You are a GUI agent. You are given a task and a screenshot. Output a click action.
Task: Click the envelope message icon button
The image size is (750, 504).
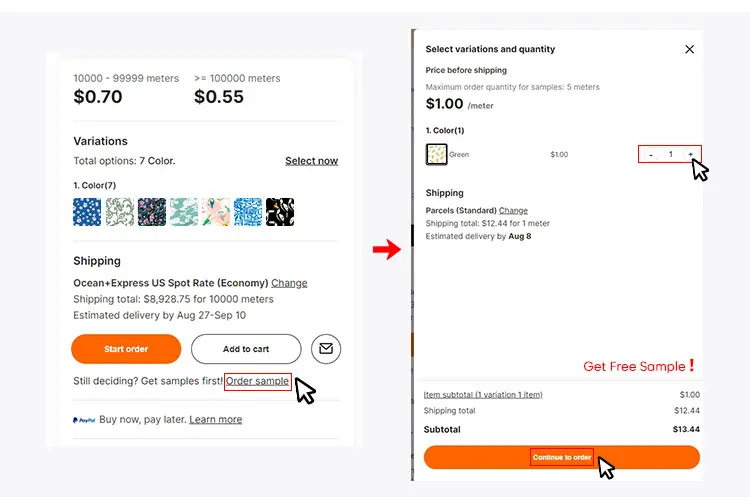pos(326,349)
